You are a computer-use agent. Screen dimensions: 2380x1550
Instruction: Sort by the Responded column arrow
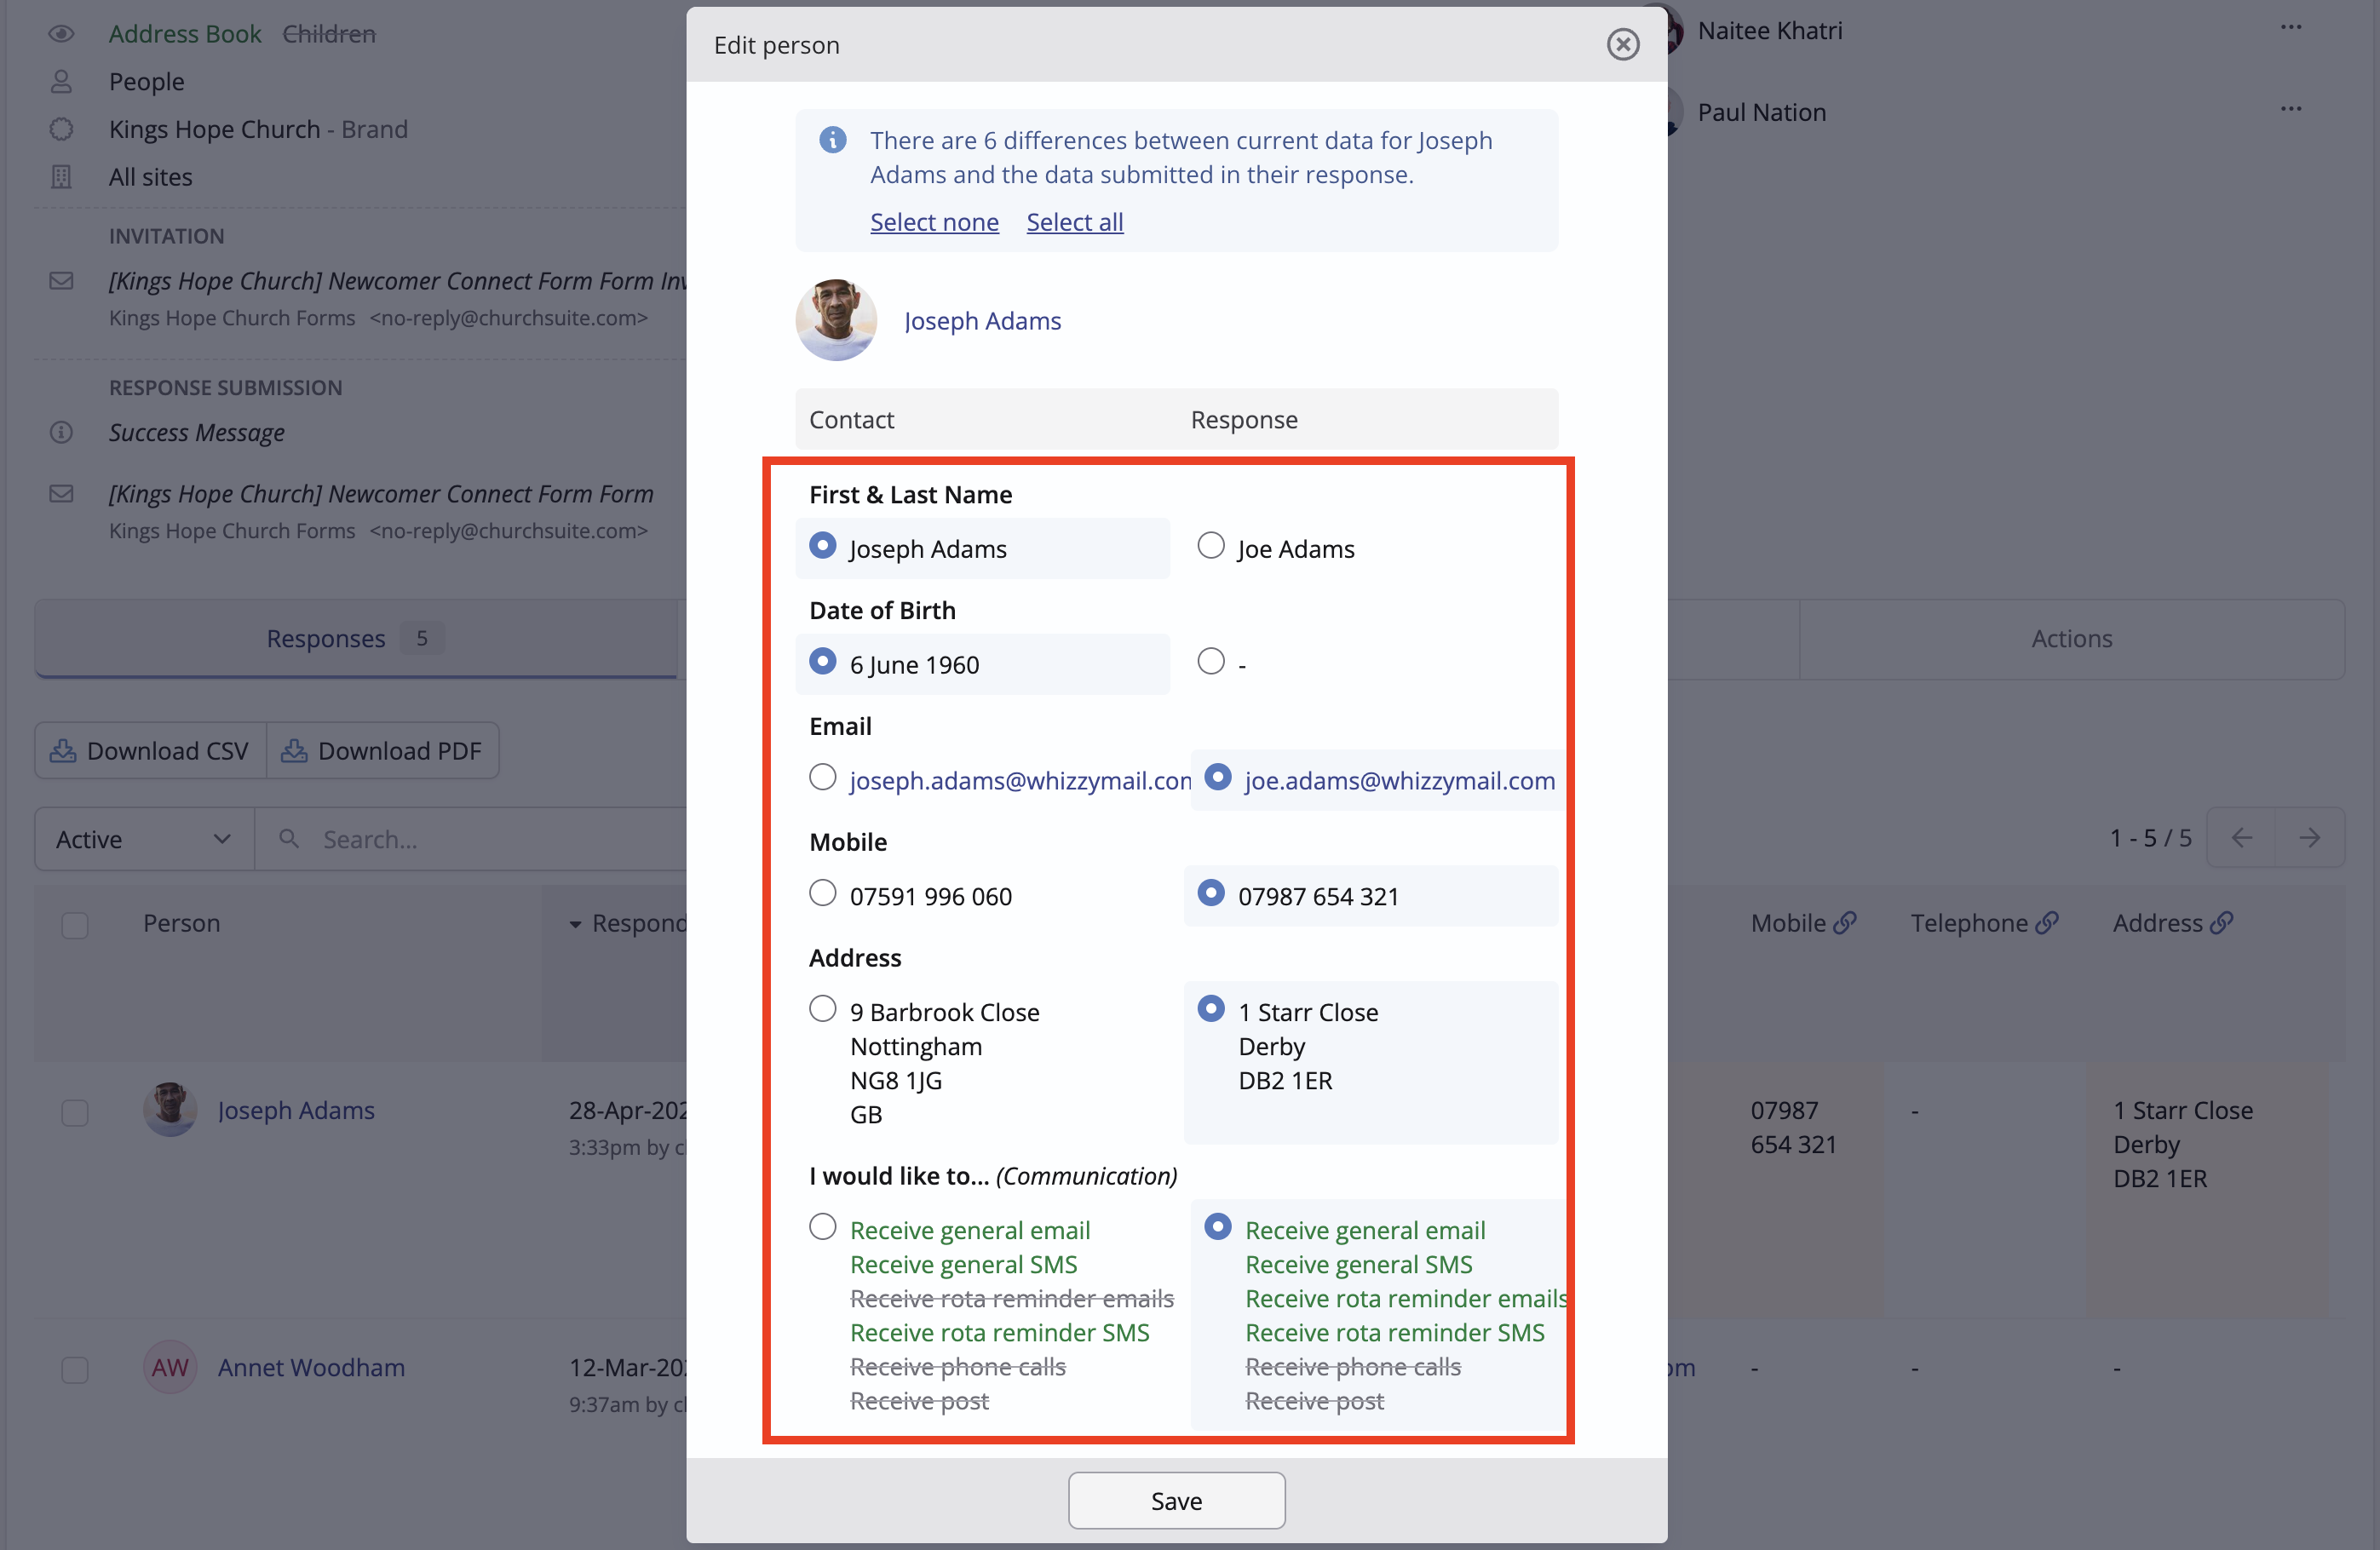(575, 924)
